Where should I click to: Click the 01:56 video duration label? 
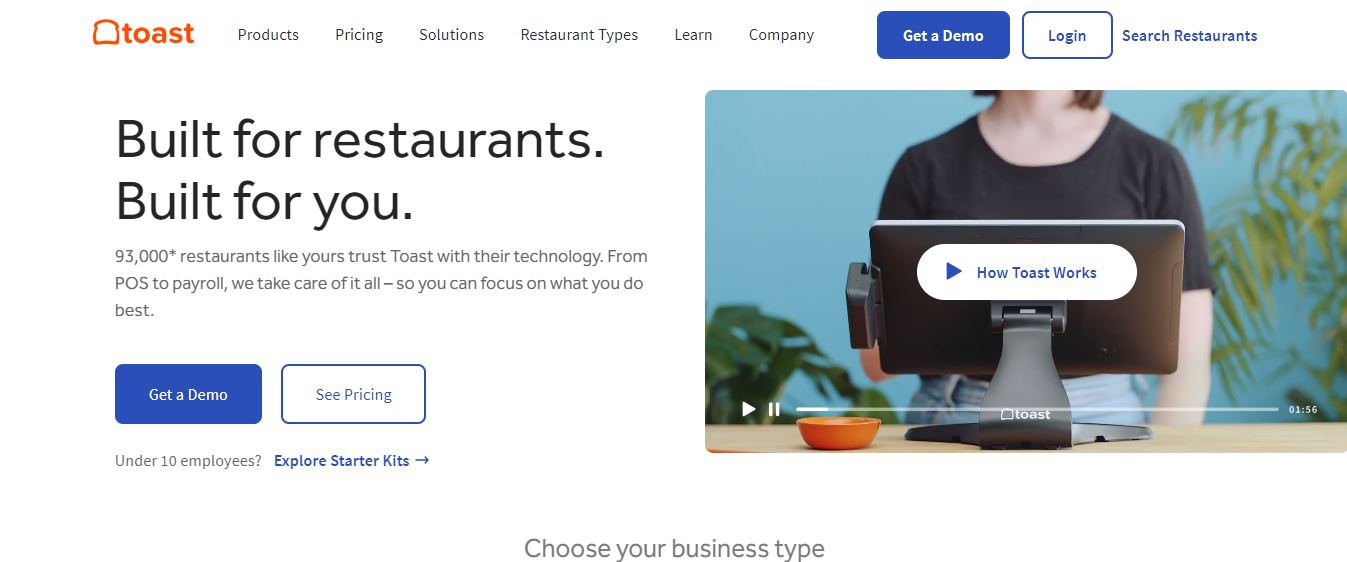click(1303, 409)
